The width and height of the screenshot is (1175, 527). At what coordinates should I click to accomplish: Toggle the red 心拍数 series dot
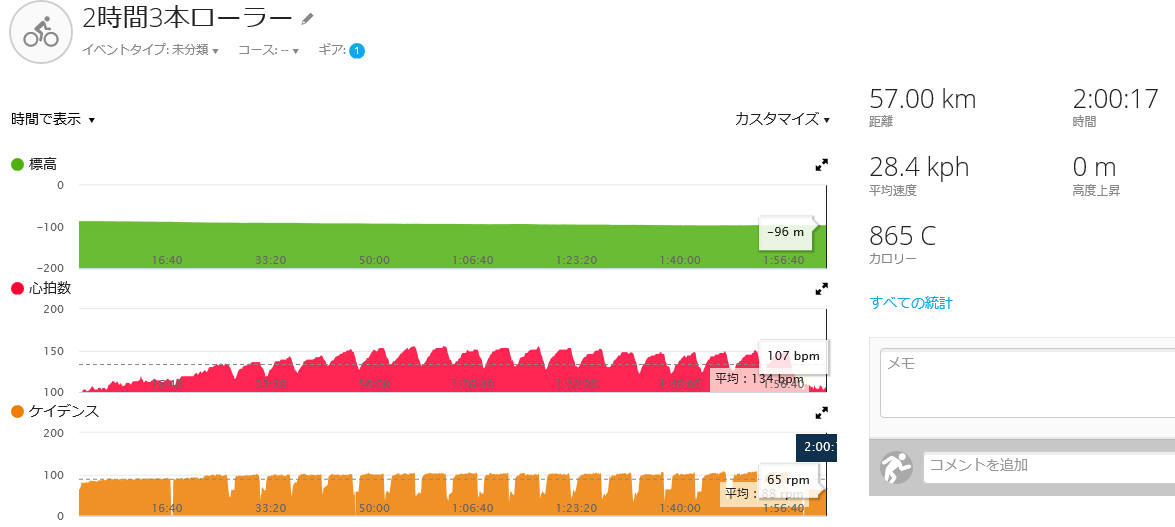pos(17,288)
